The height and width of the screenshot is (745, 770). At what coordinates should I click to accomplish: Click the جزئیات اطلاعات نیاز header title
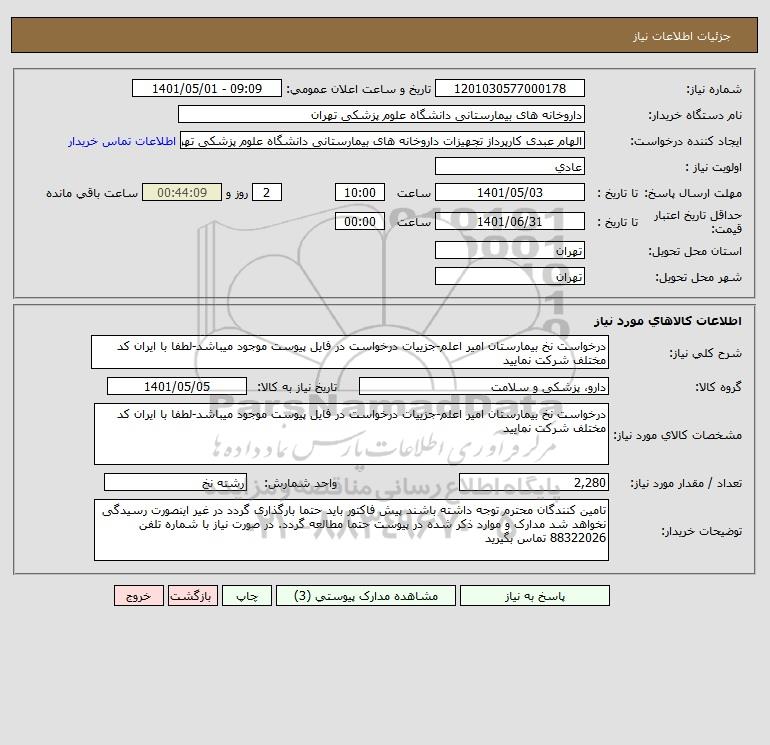tap(682, 36)
